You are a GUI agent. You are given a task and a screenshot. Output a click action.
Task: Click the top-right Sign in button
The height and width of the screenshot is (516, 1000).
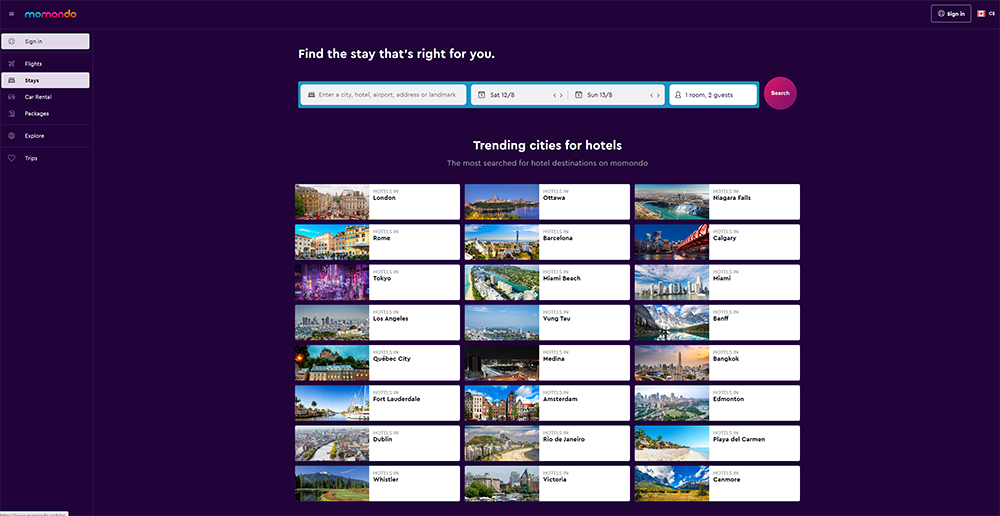[x=951, y=14]
